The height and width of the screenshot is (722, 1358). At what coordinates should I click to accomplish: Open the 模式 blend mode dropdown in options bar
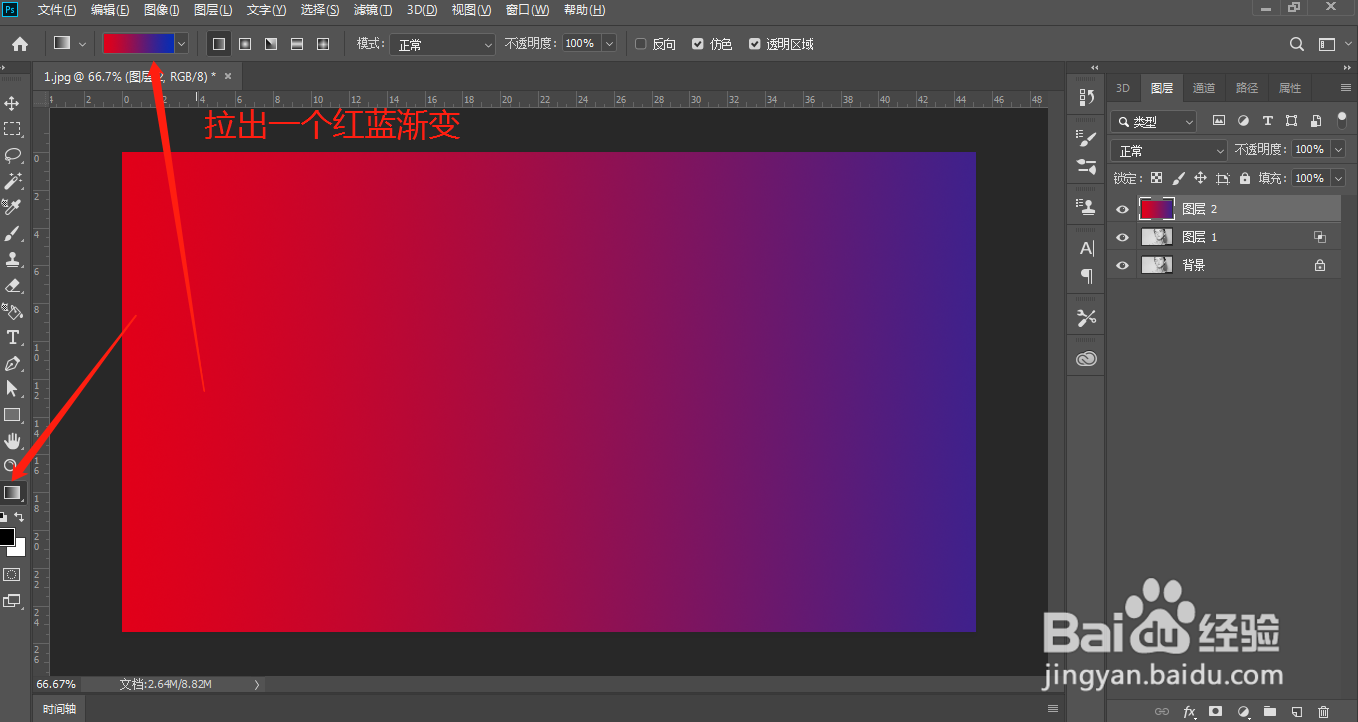coord(441,44)
